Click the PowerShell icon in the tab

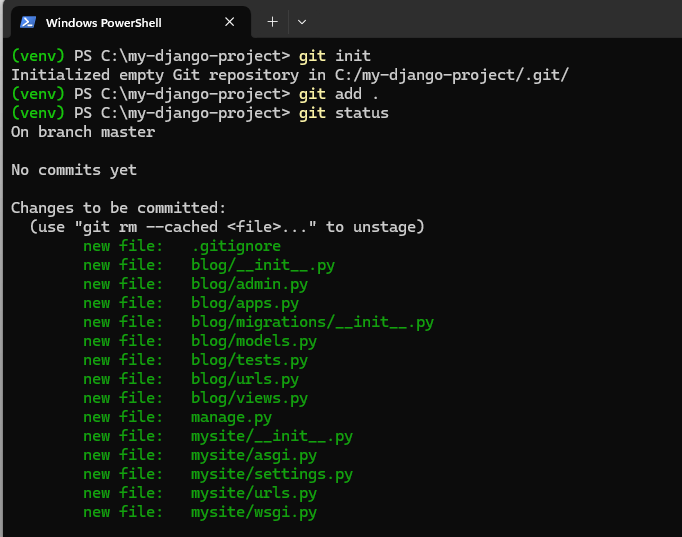tap(28, 22)
